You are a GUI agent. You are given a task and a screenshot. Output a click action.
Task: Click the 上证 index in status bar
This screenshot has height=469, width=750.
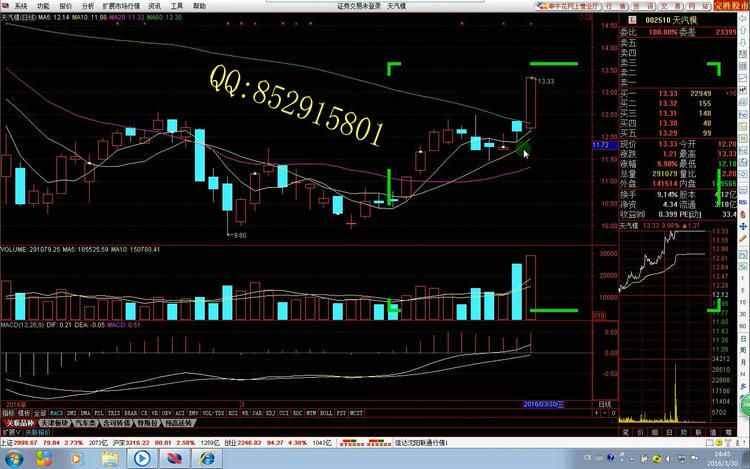click(x=8, y=441)
